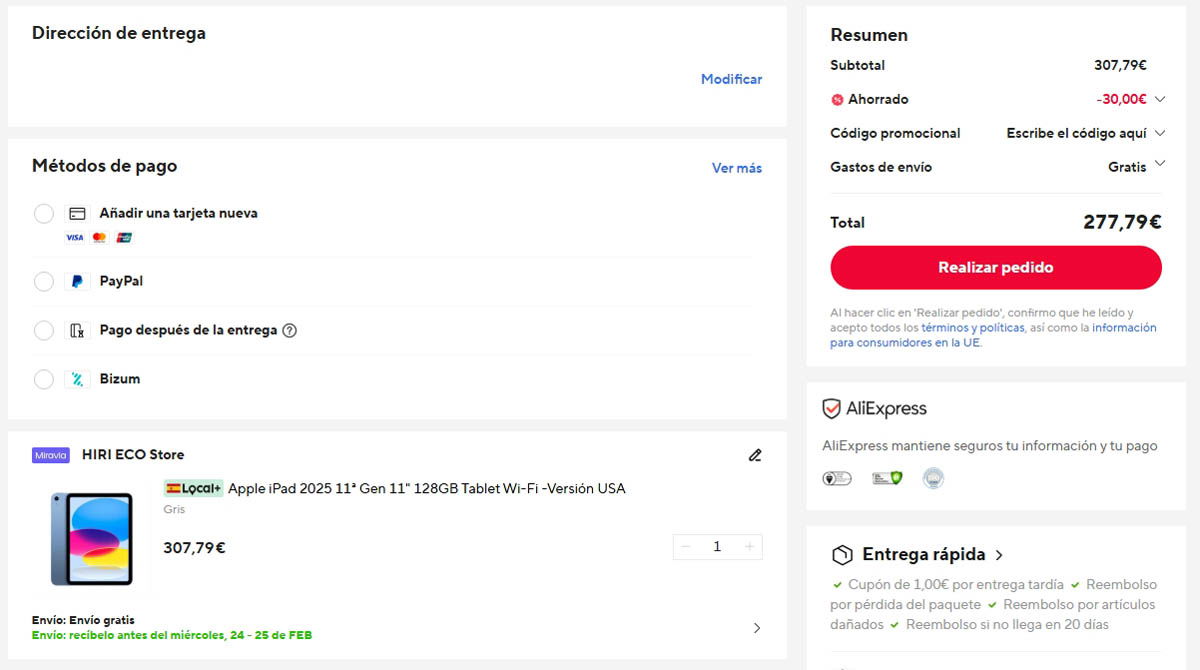
Task: Click the Bizum logo icon
Action: [76, 379]
